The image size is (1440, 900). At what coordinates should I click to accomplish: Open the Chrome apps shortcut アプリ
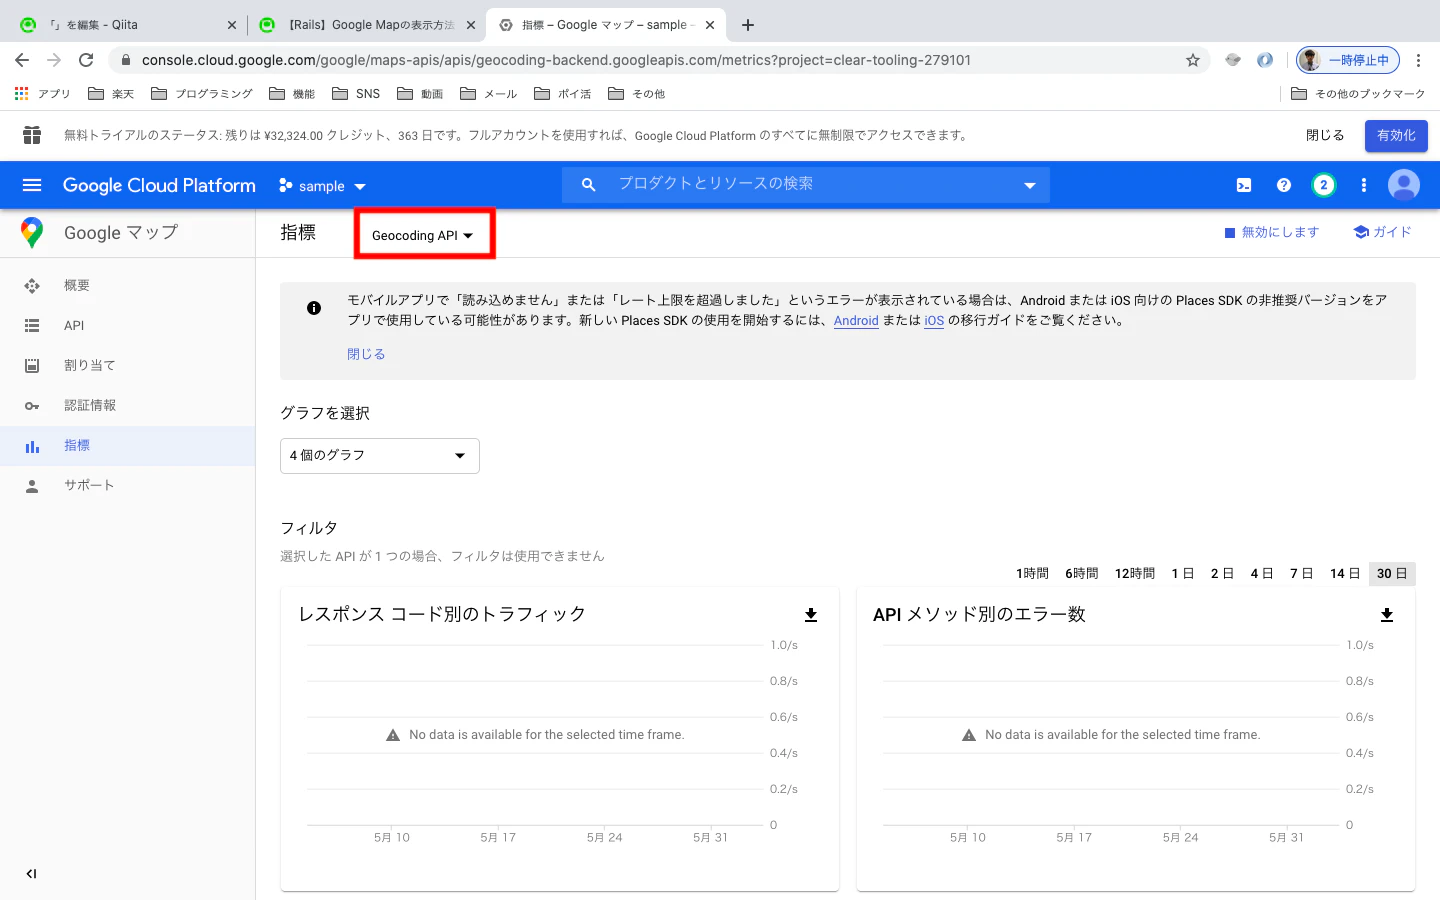point(42,94)
